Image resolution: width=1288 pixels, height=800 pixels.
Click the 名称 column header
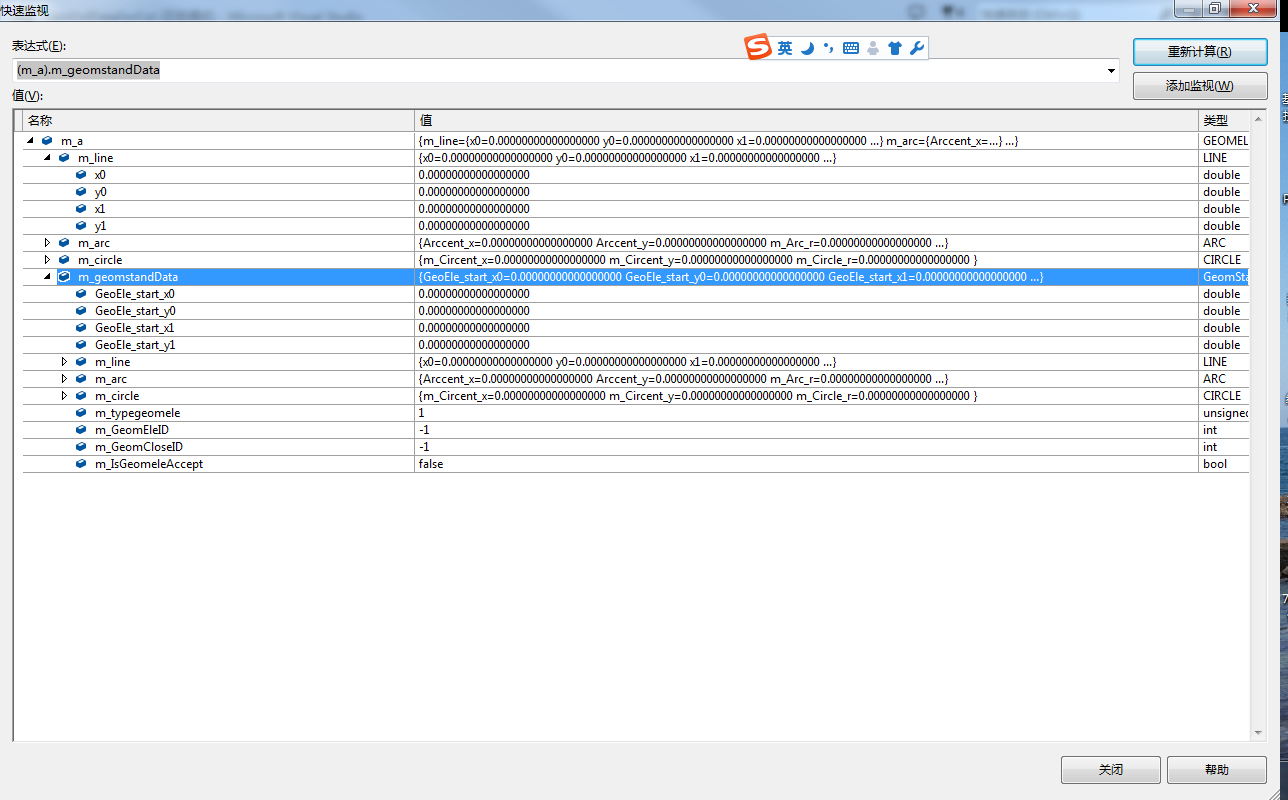[218, 120]
